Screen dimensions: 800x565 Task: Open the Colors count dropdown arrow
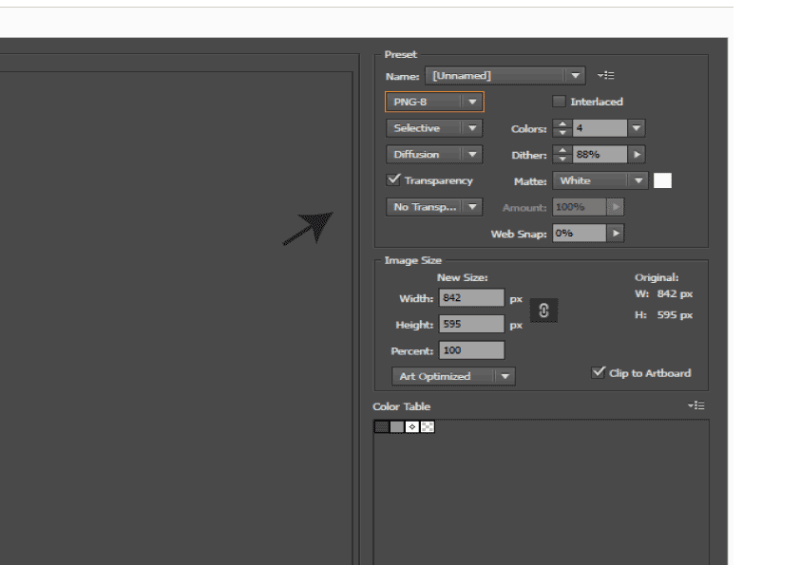point(636,128)
